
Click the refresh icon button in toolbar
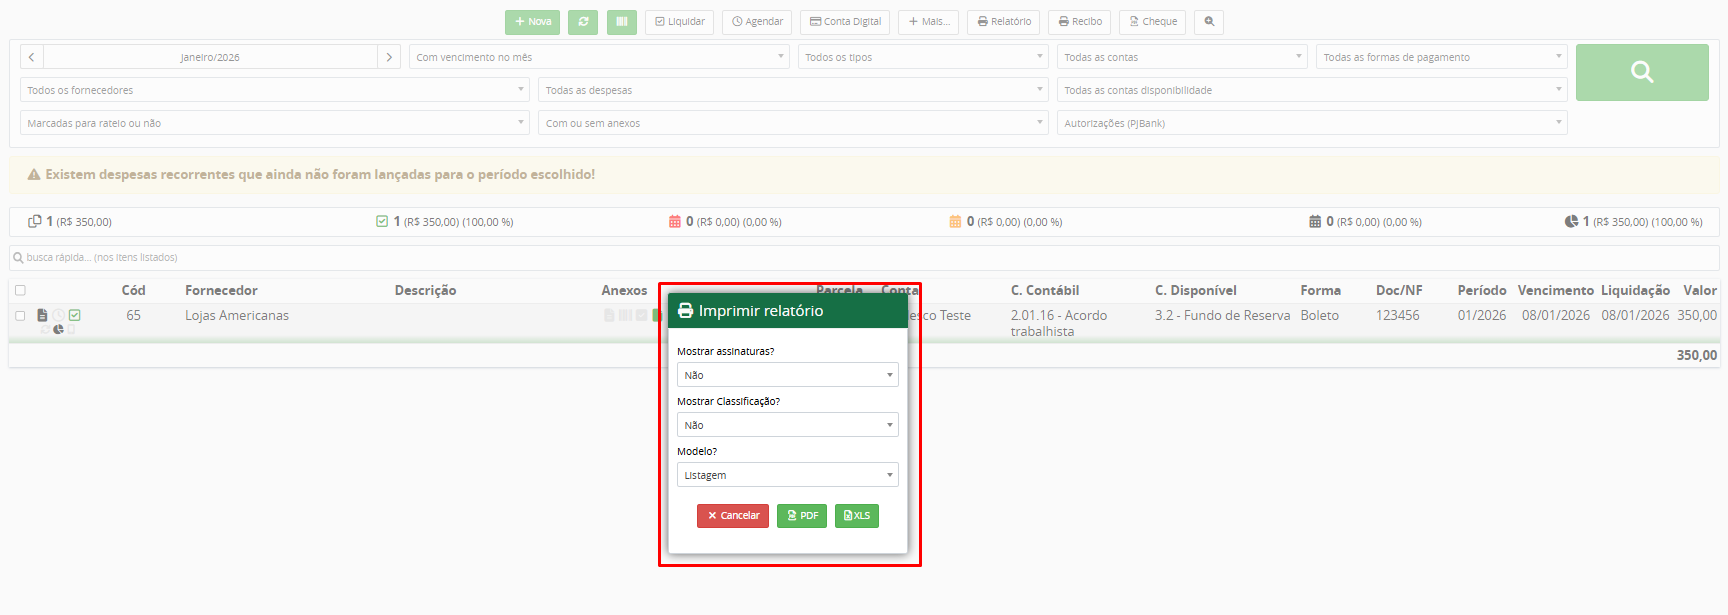coord(583,22)
